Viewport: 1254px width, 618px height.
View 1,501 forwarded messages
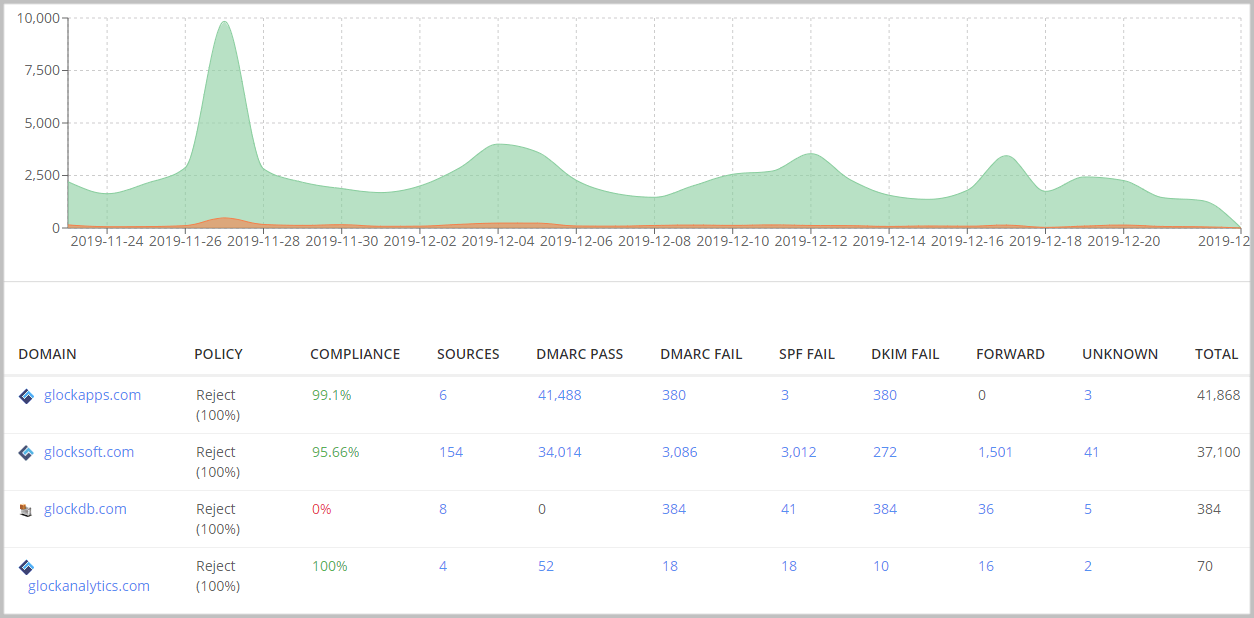995,452
